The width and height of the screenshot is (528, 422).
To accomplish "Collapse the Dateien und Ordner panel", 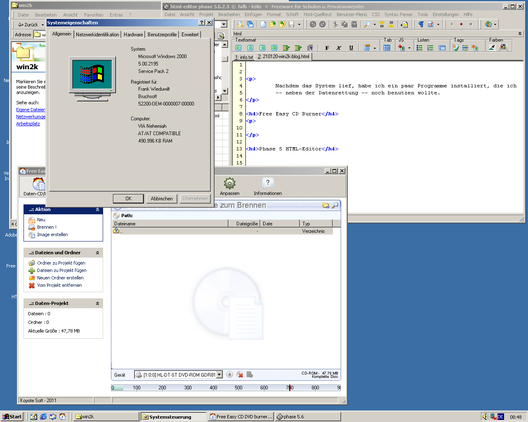I will pyautogui.click(x=97, y=253).
